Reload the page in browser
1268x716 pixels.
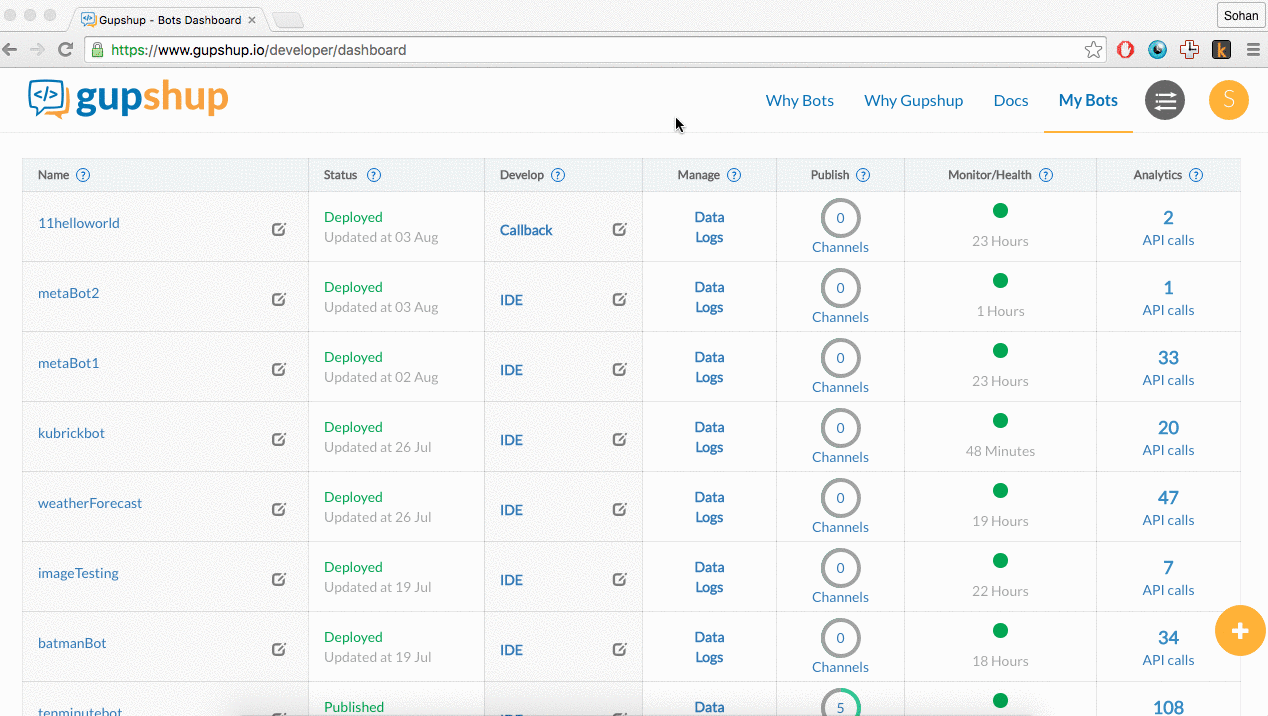coord(66,49)
